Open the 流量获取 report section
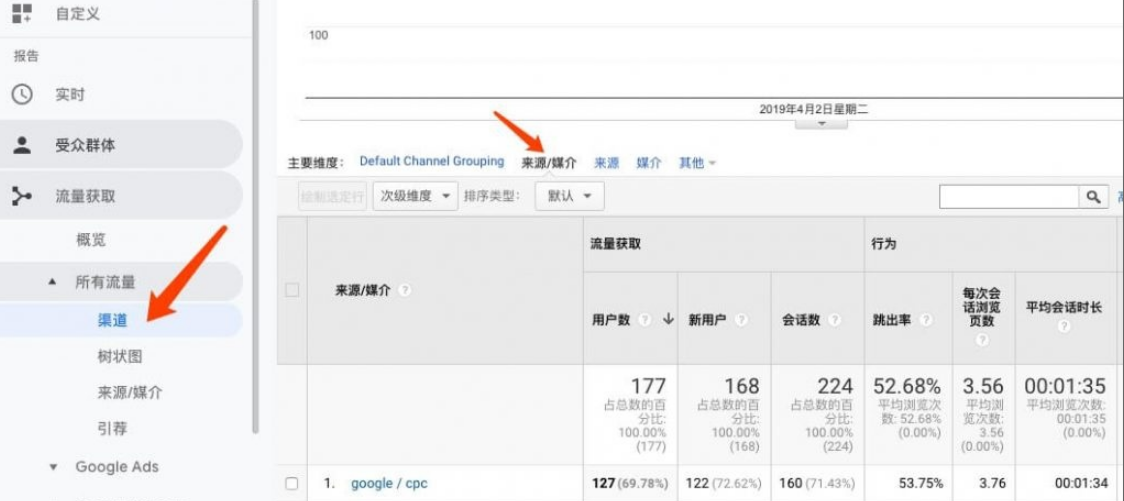 [x=85, y=196]
